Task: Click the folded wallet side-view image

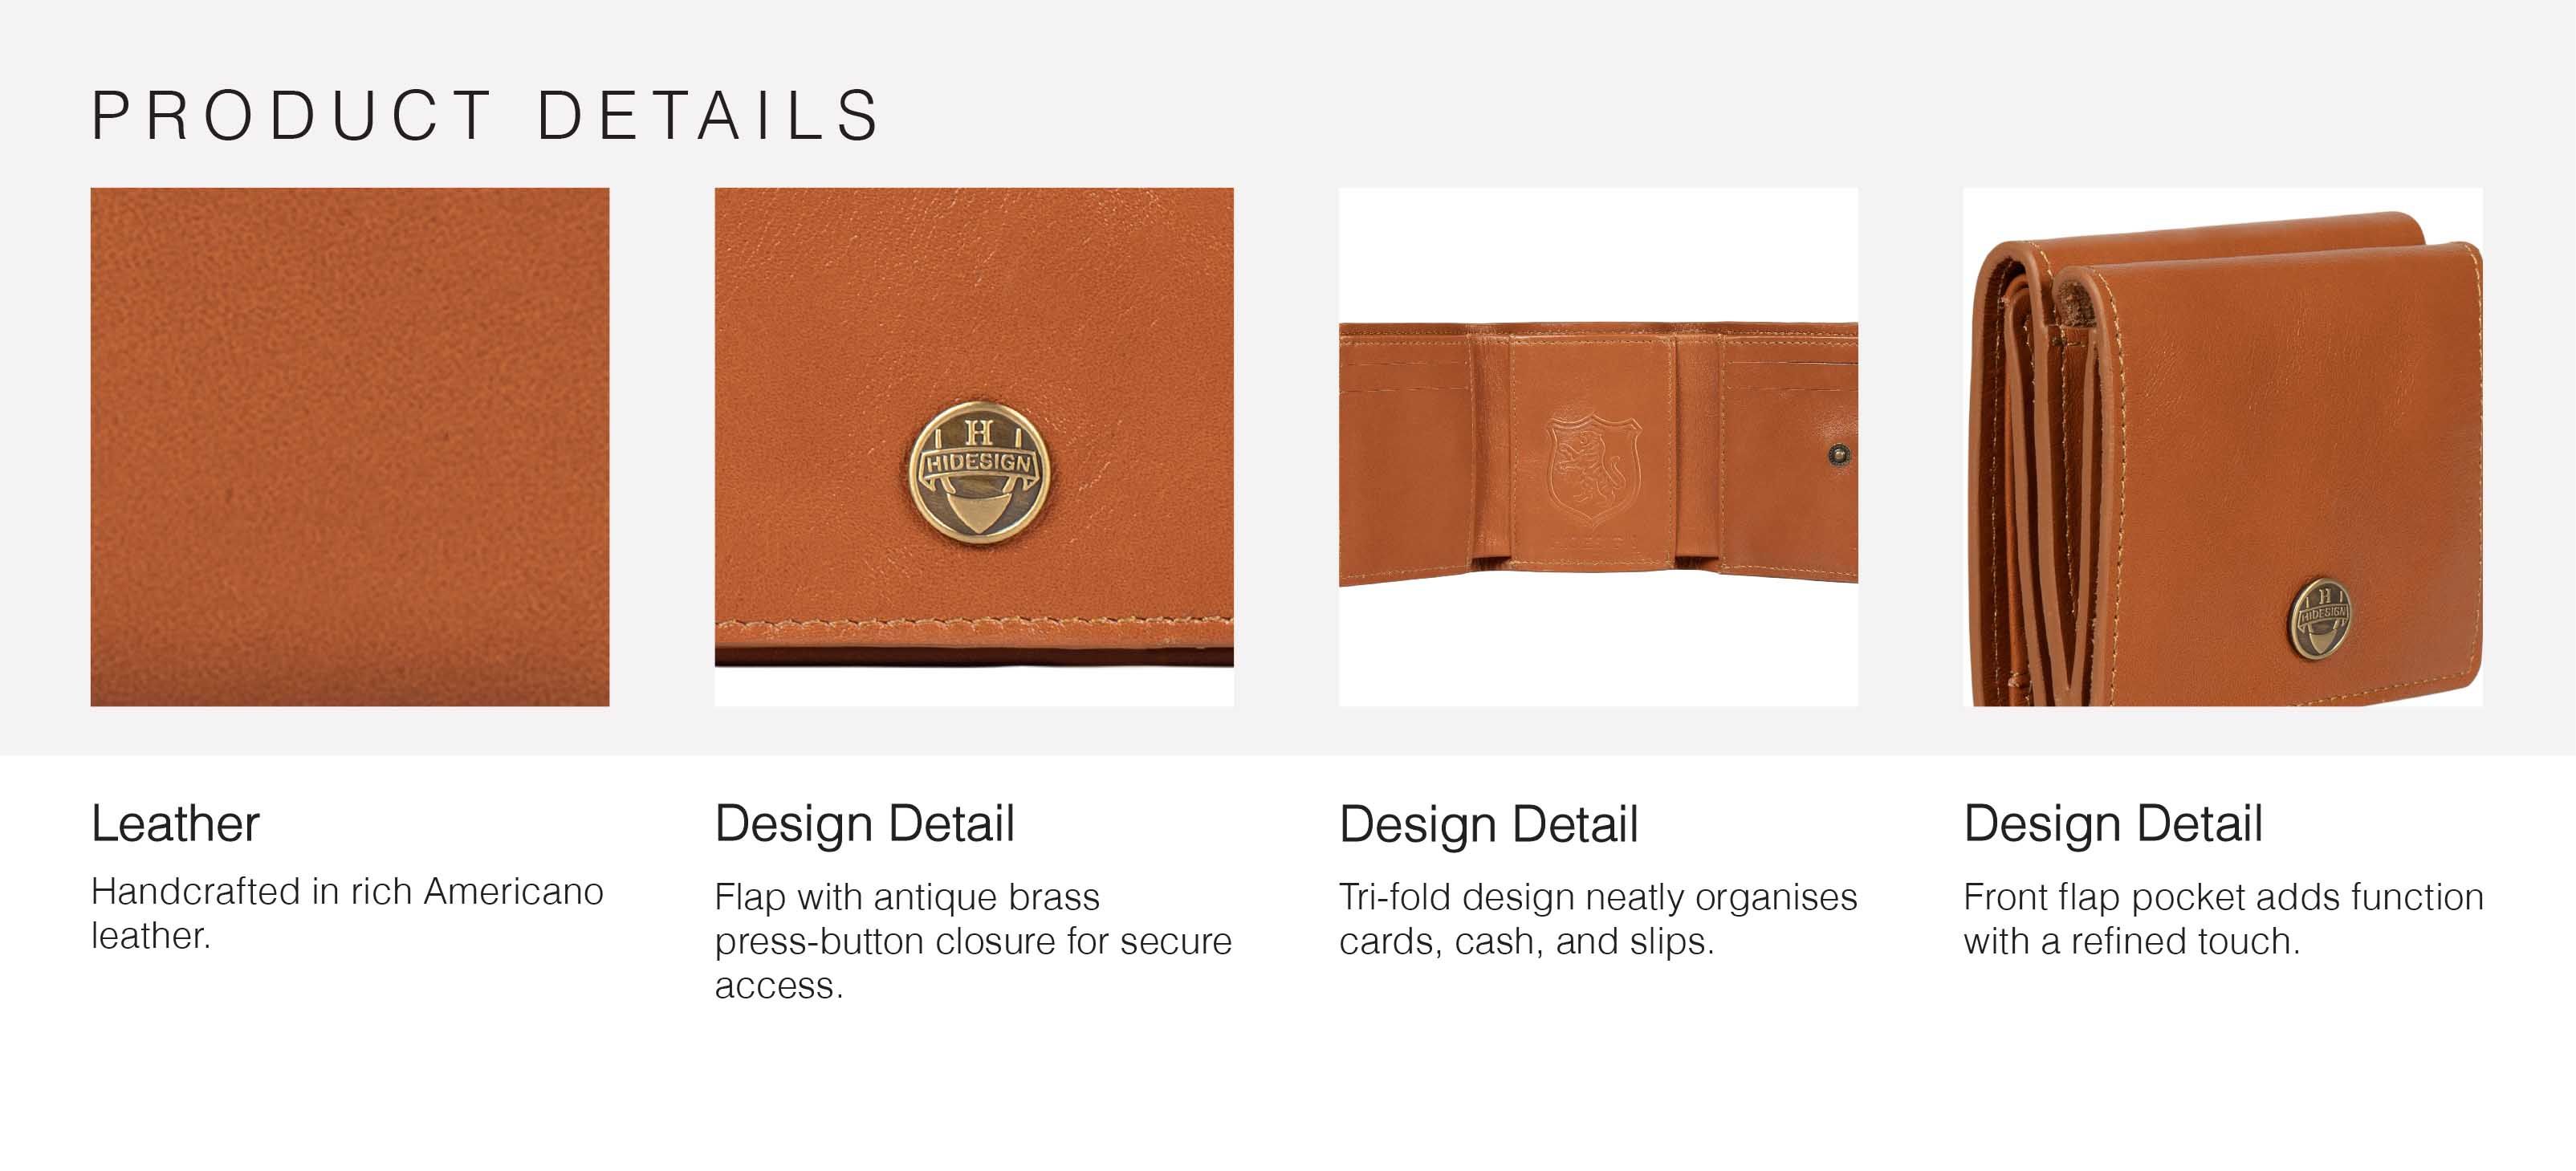Action: (2222, 447)
